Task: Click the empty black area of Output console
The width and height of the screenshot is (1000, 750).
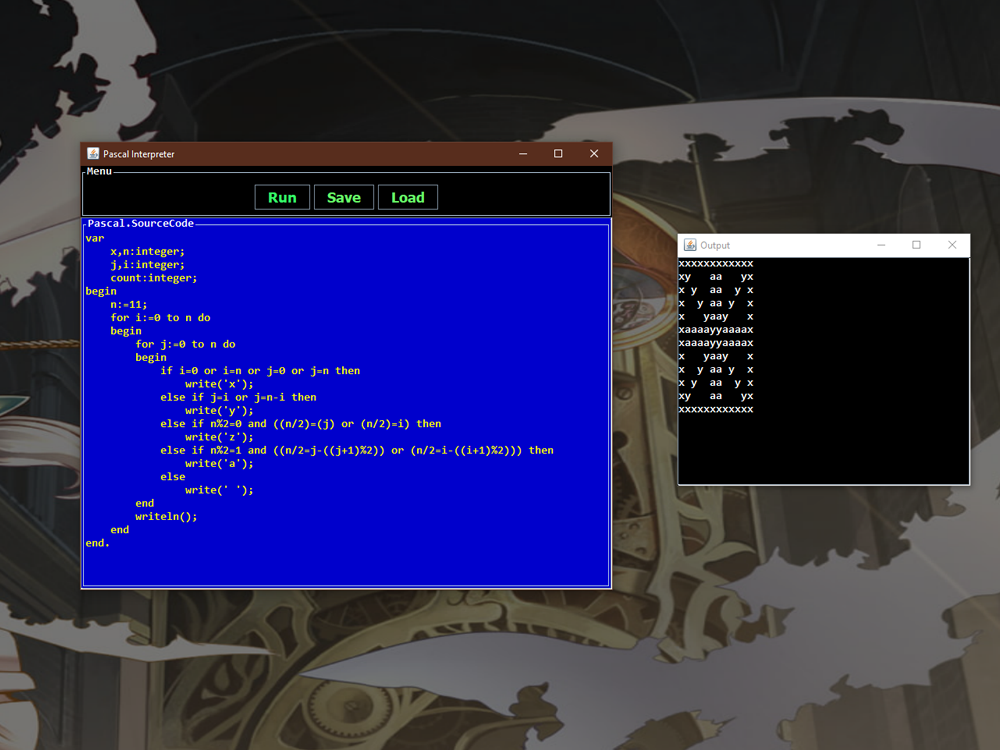Action: tap(823, 450)
